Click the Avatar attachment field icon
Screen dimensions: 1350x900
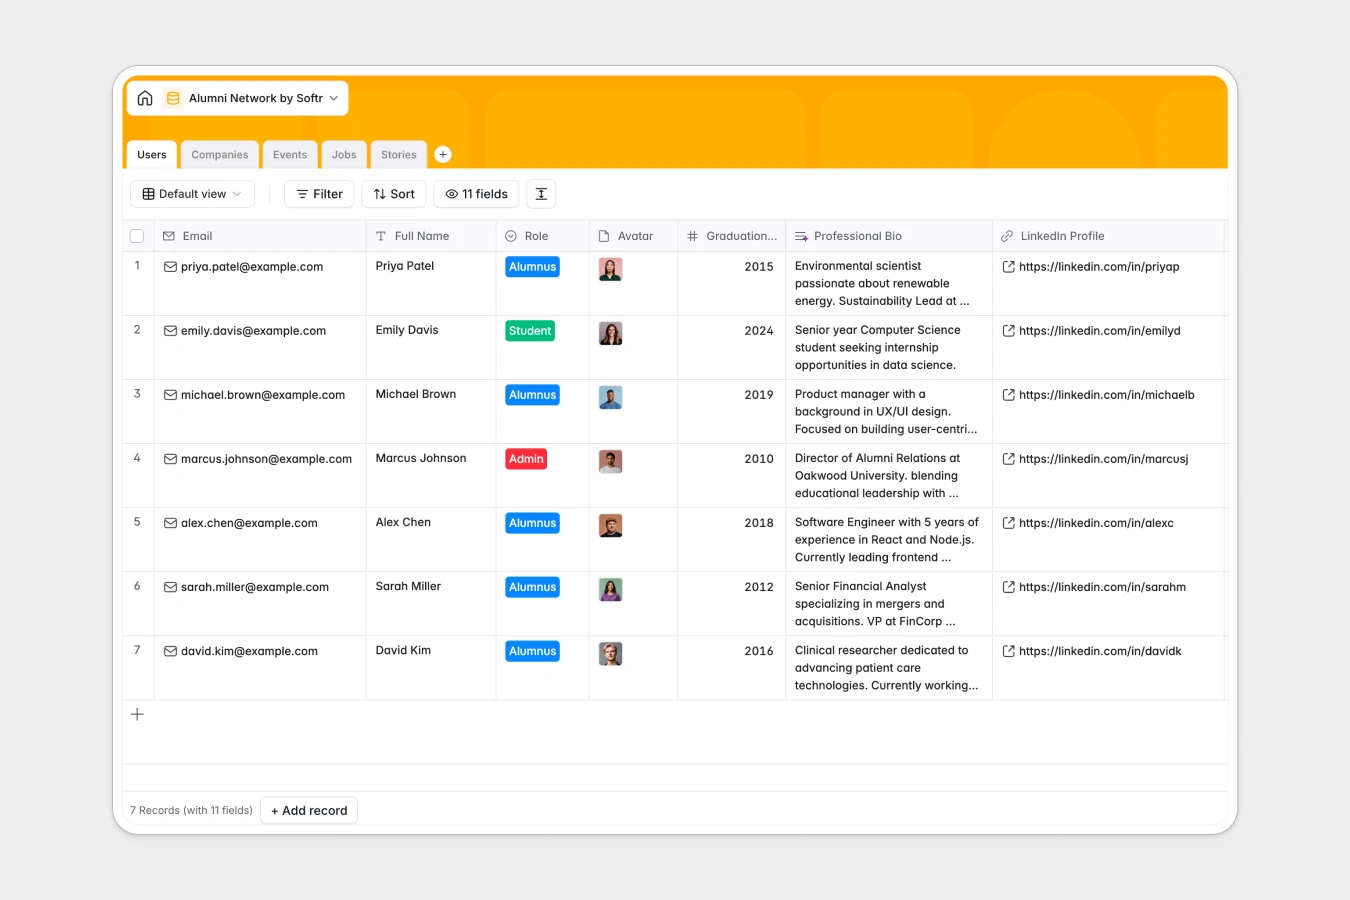click(x=604, y=235)
